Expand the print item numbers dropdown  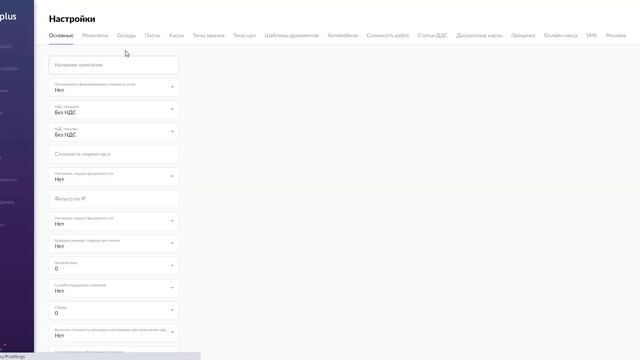114,244
